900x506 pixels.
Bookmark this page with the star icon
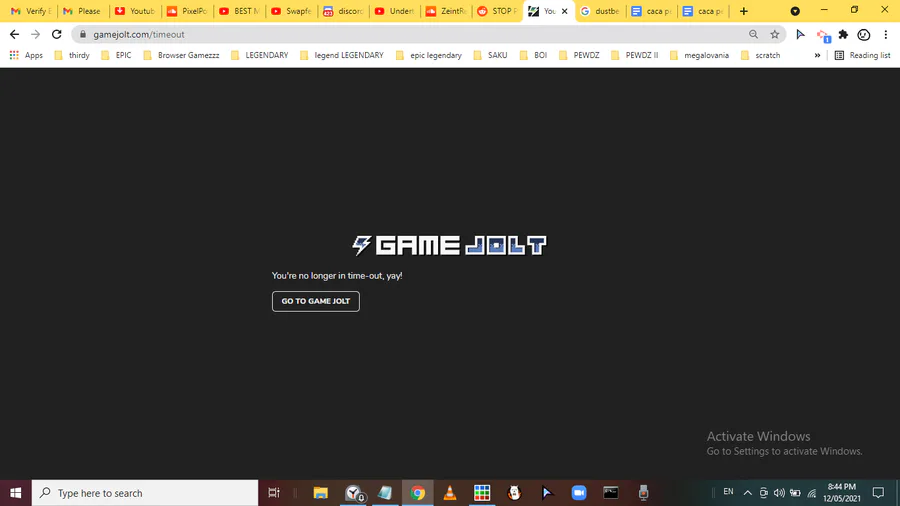pyautogui.click(x=775, y=34)
